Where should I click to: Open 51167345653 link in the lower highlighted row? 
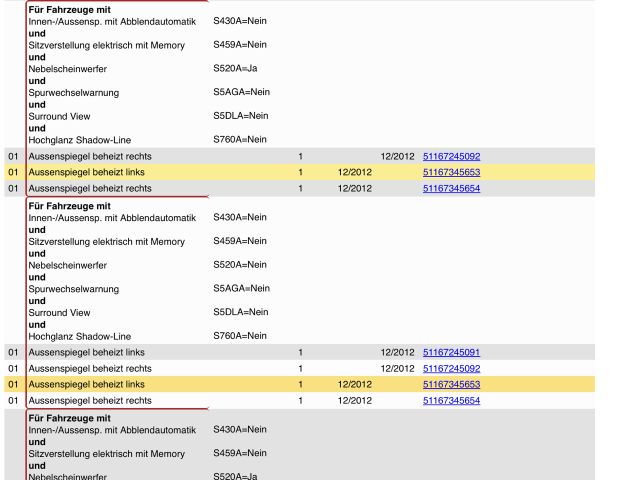click(451, 385)
